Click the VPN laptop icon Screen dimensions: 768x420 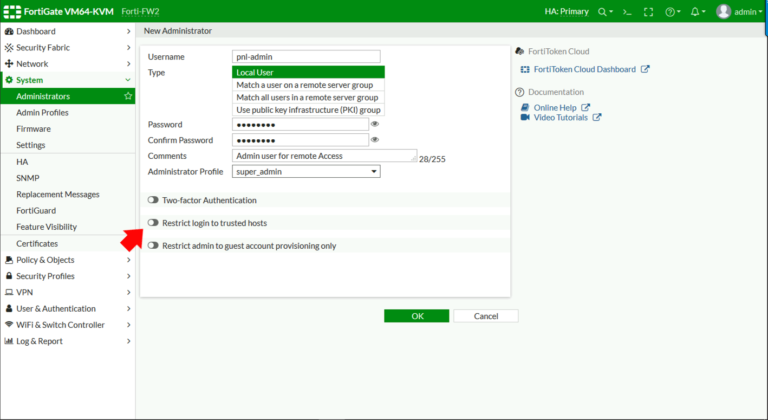9,292
